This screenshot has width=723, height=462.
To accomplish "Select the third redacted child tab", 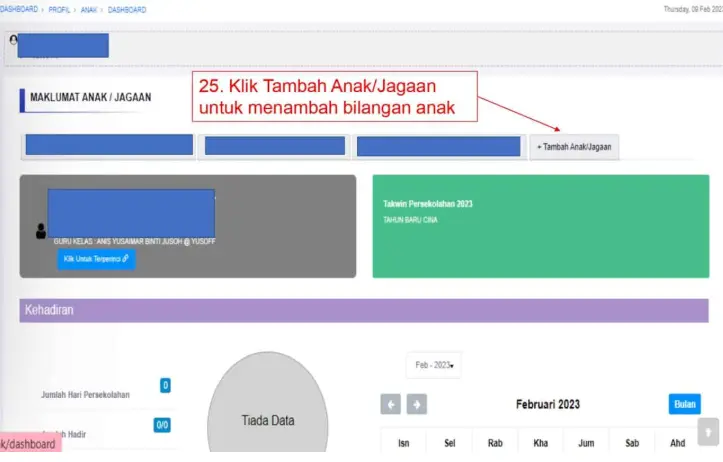I will point(439,146).
